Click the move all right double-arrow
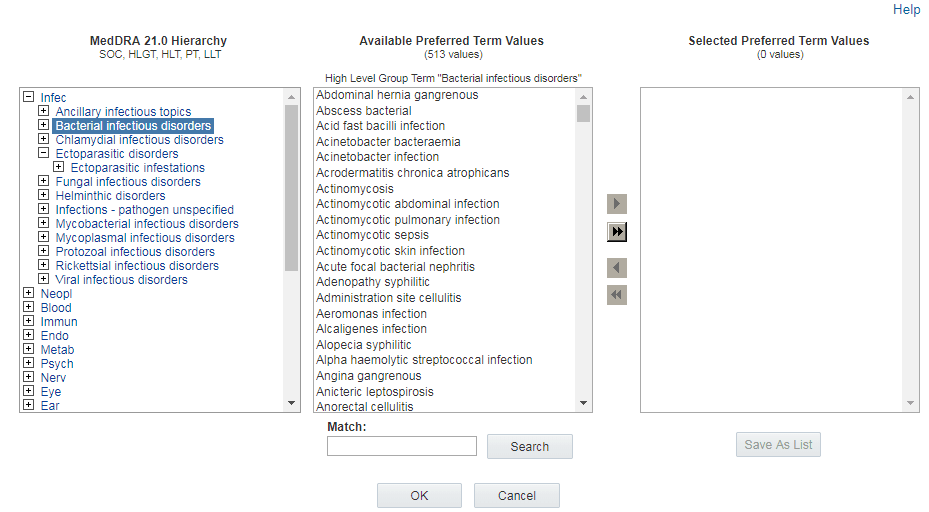Viewport: 929px width, 512px height. 617,232
